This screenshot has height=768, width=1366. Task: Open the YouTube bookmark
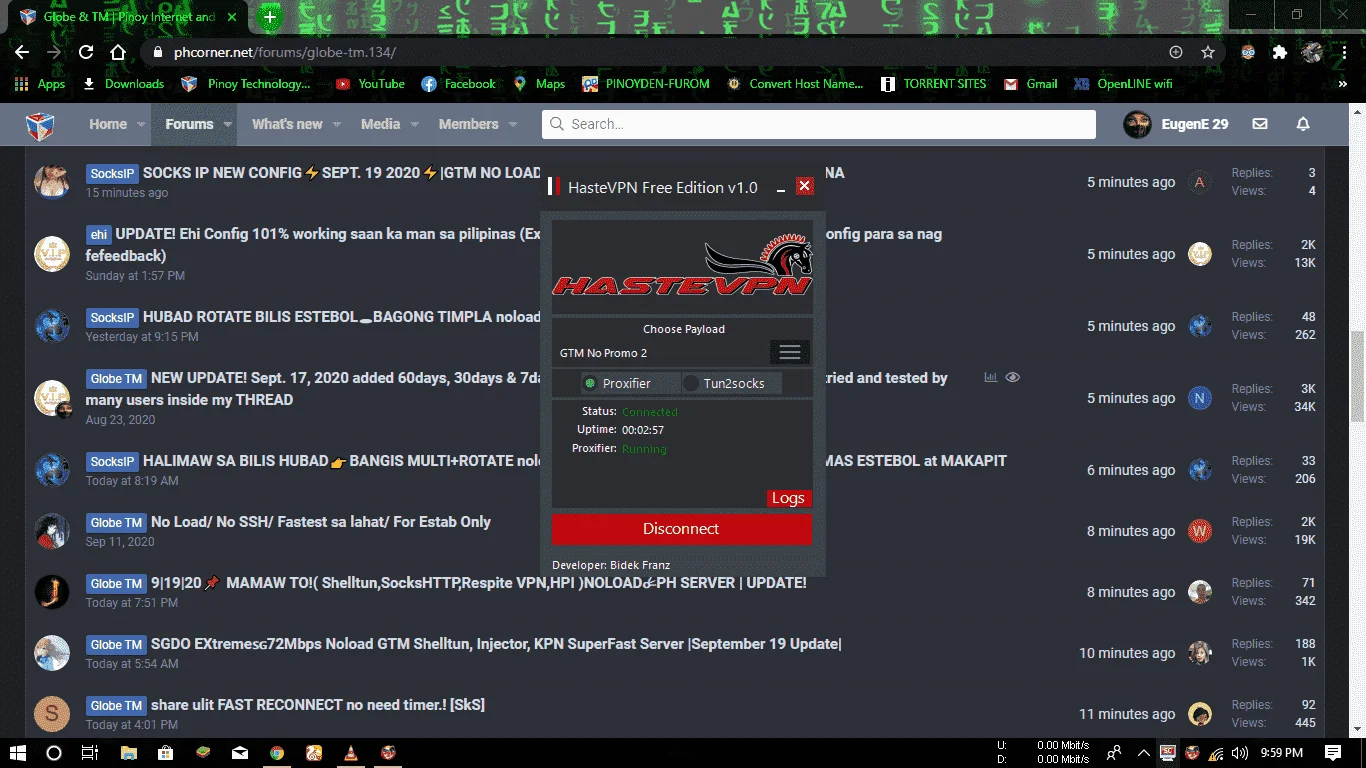click(x=370, y=84)
